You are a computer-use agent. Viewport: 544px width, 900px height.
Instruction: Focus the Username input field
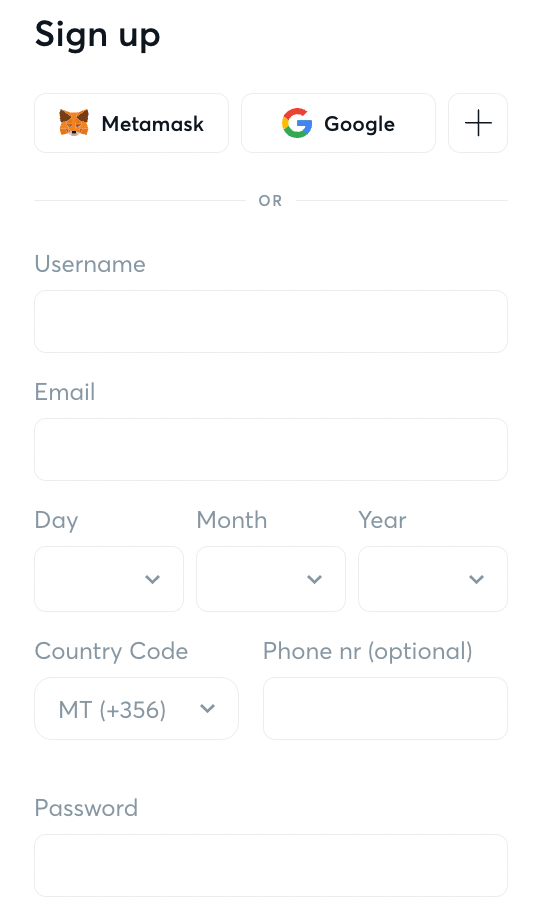(x=271, y=321)
